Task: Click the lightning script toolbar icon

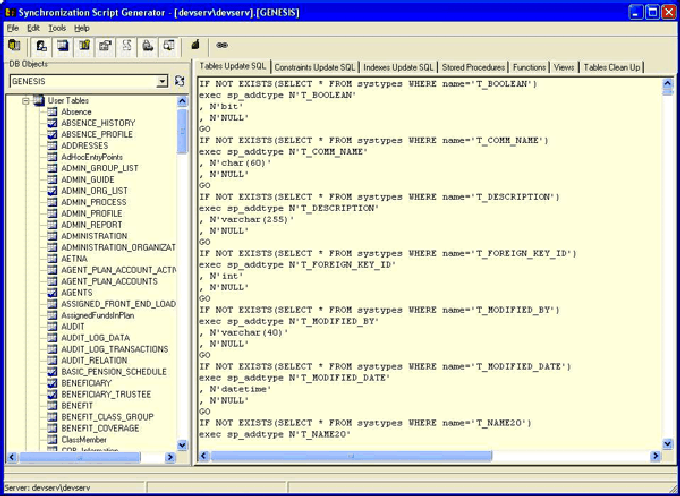Action: coord(42,45)
